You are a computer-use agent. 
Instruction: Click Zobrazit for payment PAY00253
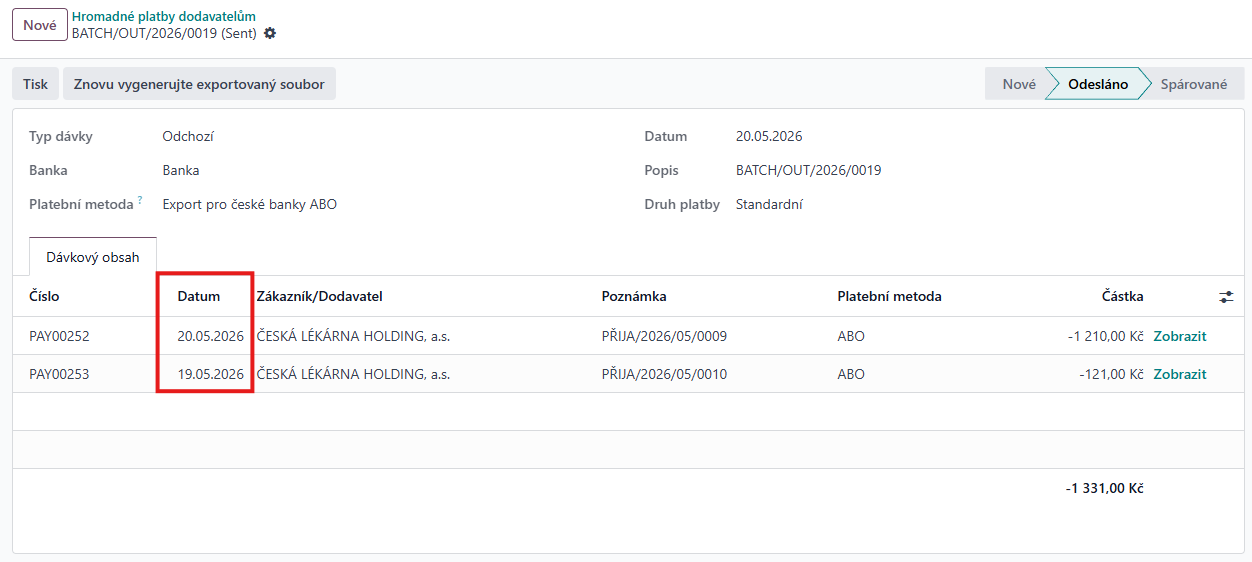[x=1180, y=374]
